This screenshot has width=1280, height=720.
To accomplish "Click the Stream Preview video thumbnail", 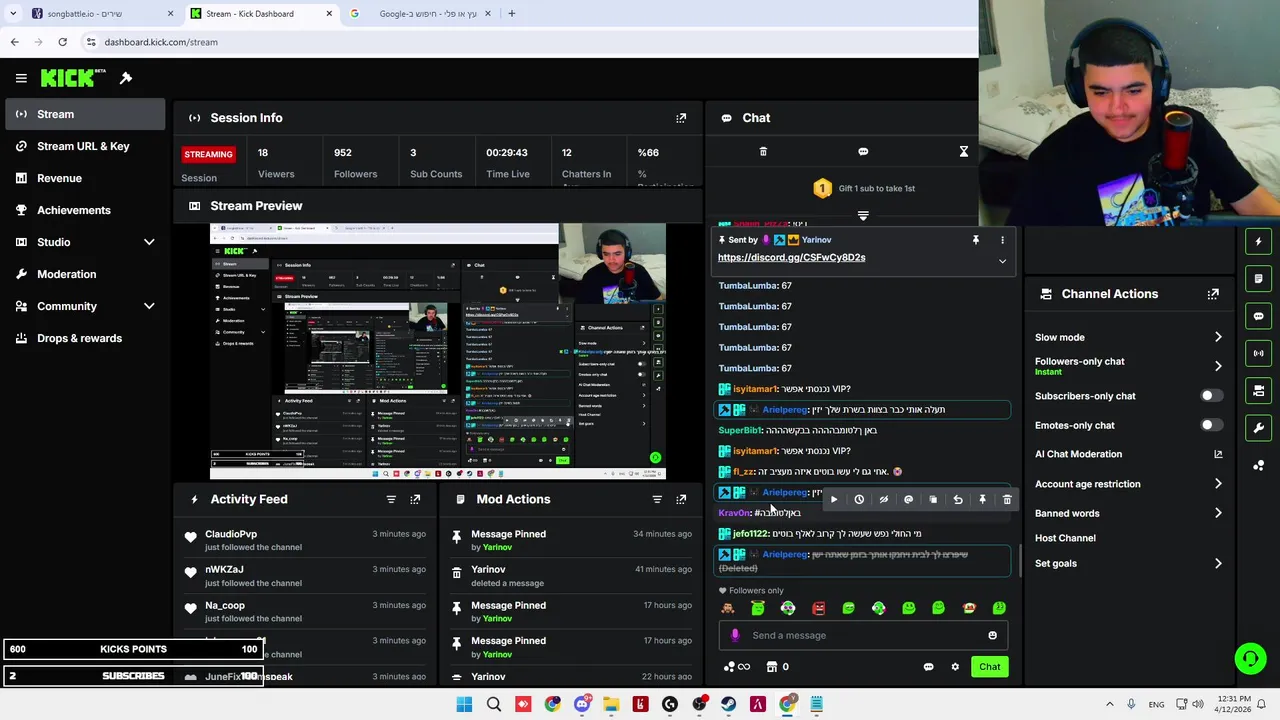I will [x=438, y=351].
